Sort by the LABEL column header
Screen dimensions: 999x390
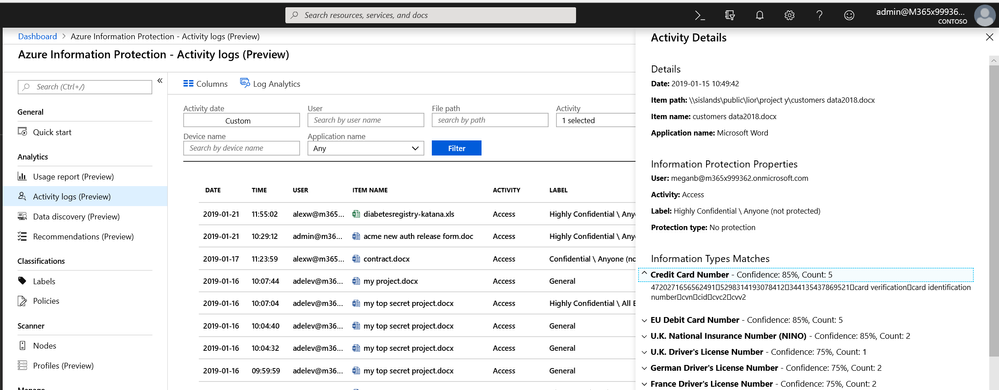559,190
